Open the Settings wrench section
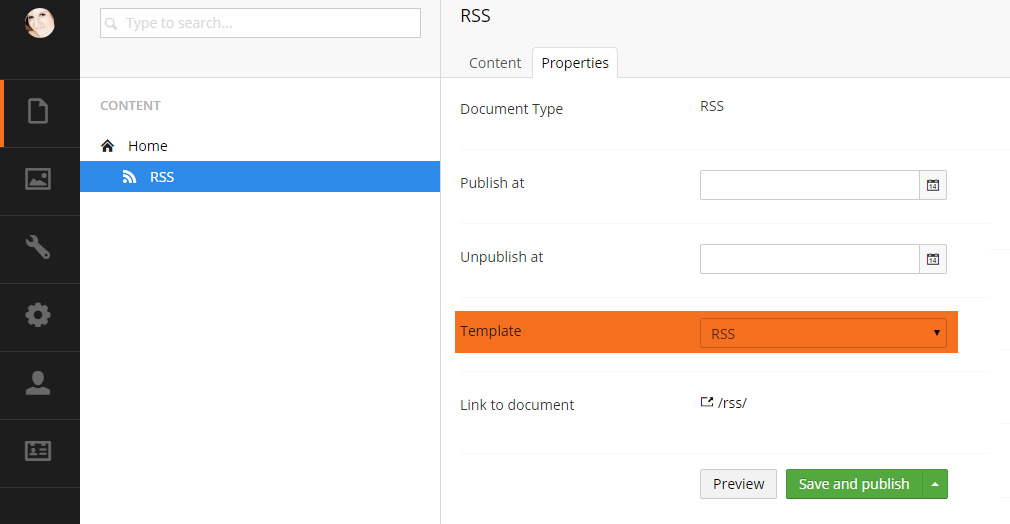The image size is (1010, 524). [39, 248]
